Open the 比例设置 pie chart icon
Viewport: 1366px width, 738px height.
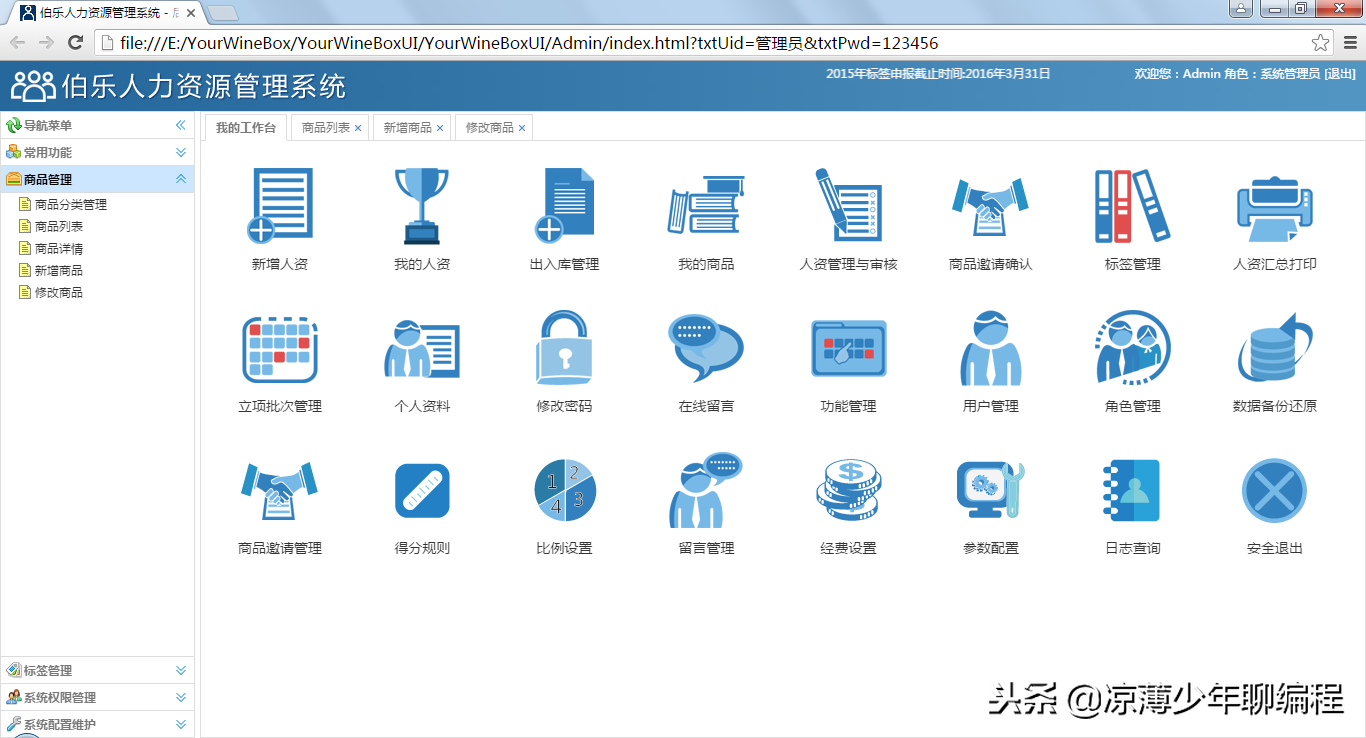pyautogui.click(x=564, y=490)
